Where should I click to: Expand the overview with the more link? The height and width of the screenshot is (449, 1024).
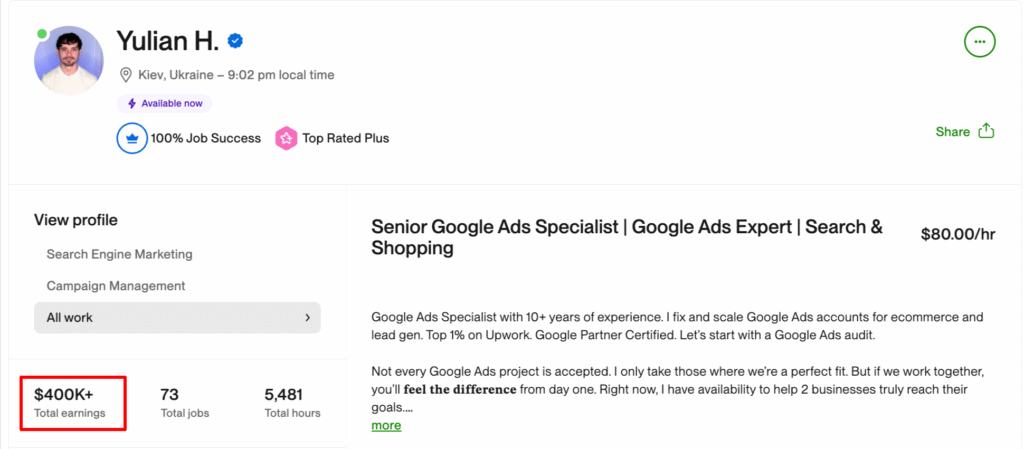pyautogui.click(x=386, y=425)
